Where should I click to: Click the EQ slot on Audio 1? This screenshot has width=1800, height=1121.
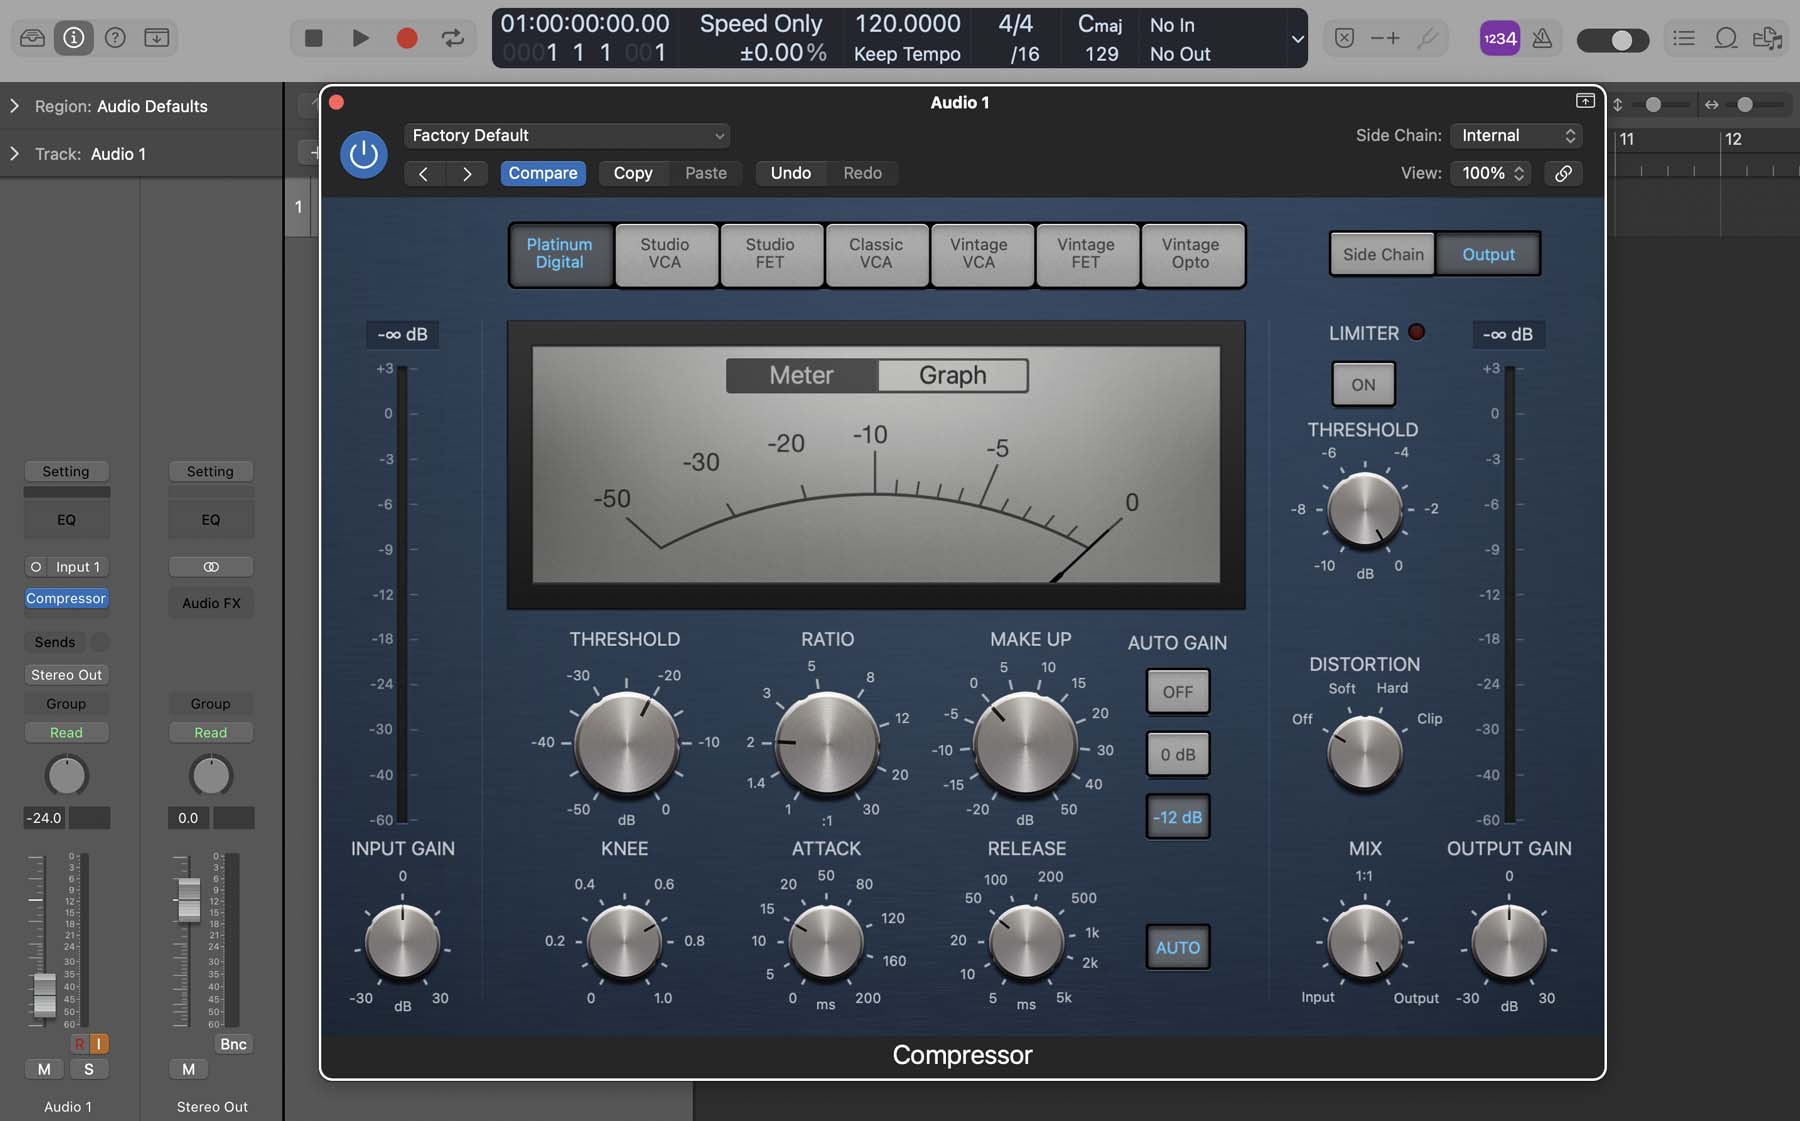pyautogui.click(x=66, y=520)
